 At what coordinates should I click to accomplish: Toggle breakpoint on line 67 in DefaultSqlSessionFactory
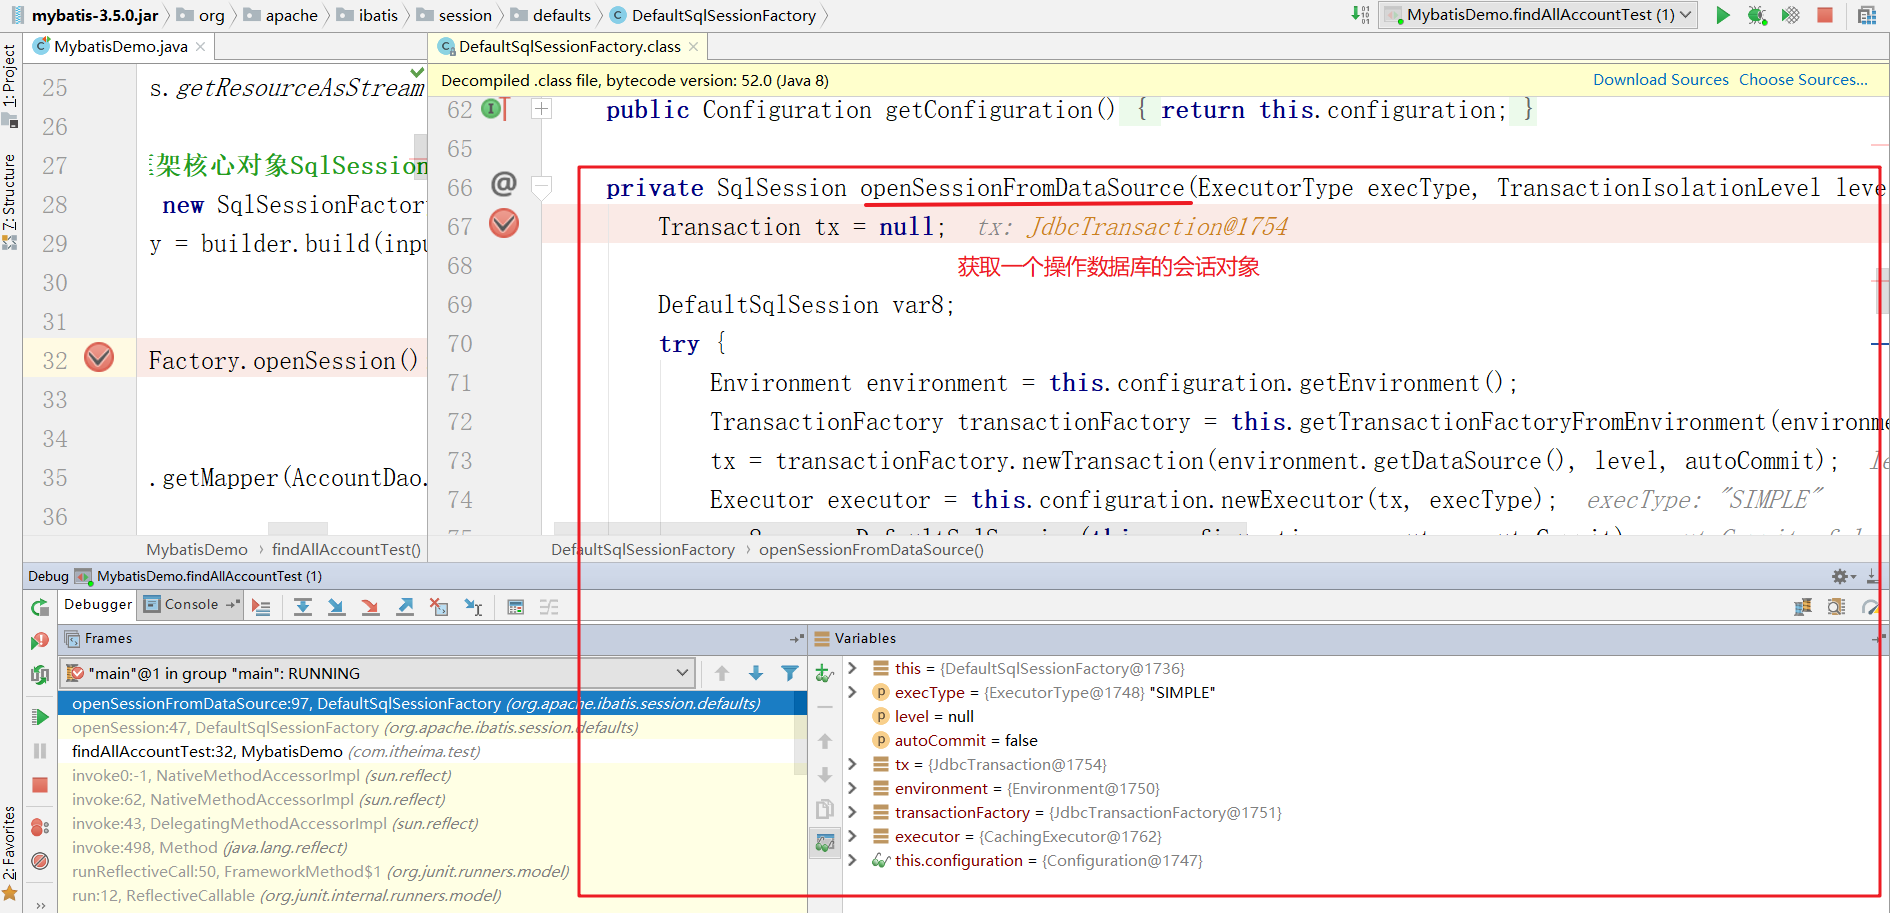point(504,224)
